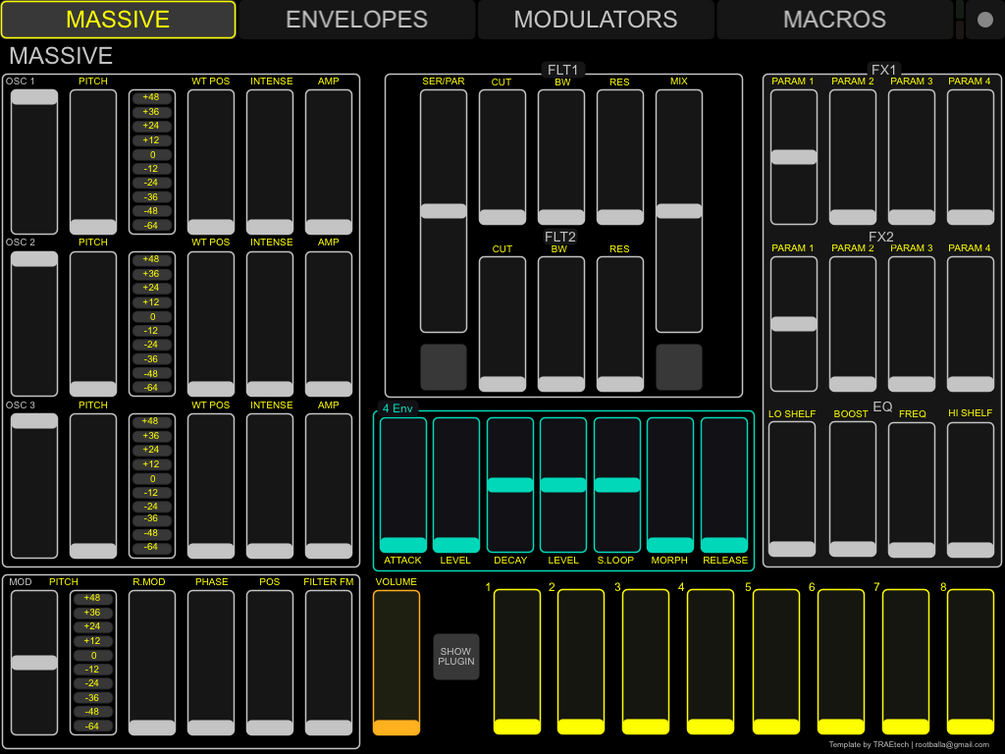Click the SER/PAR fader
The image size is (1005, 754).
(443, 211)
